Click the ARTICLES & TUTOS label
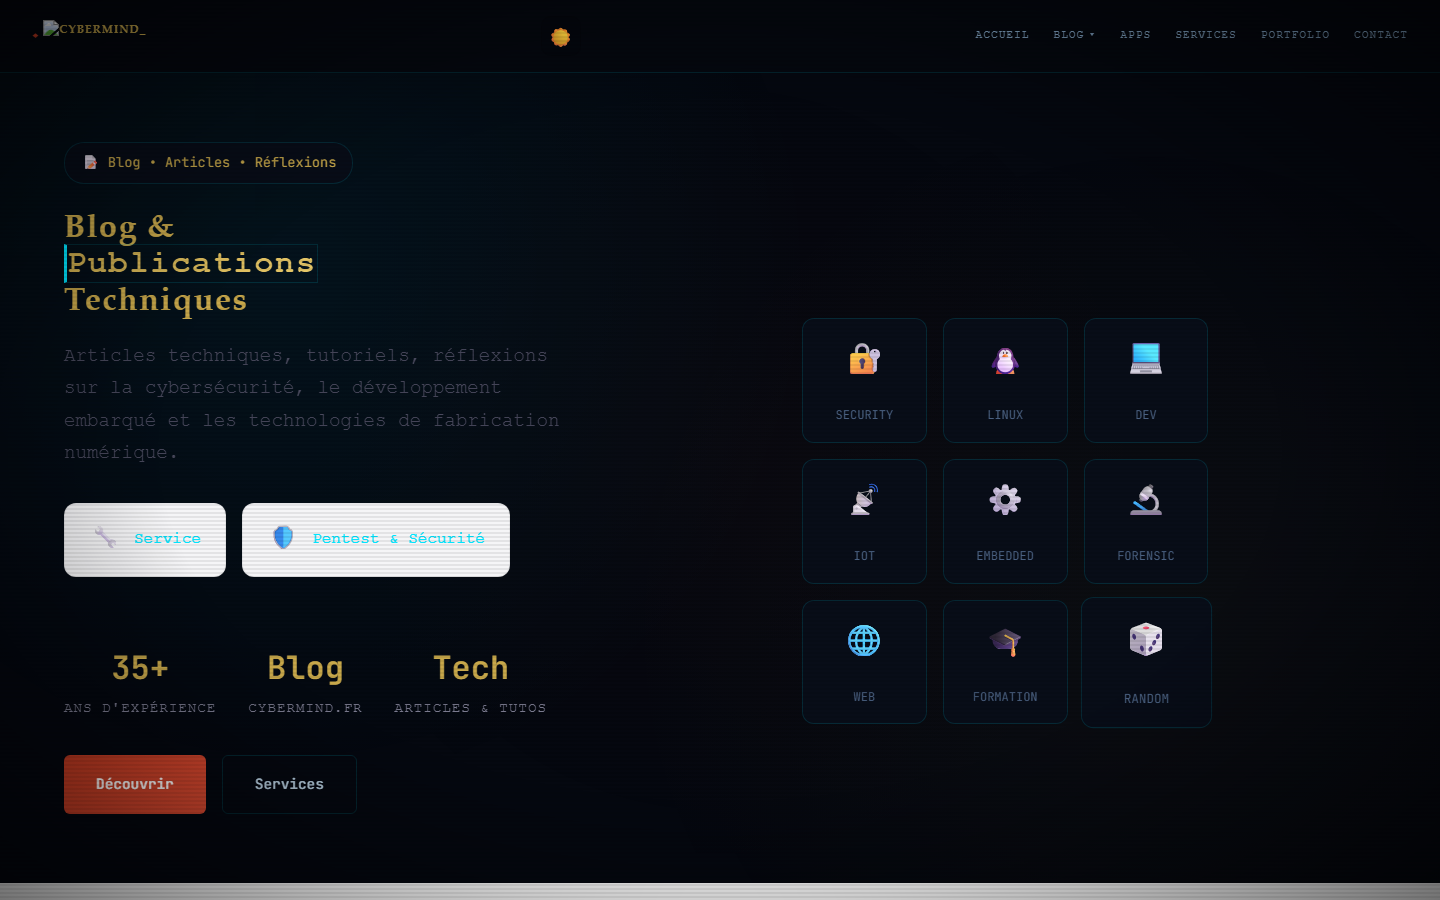This screenshot has width=1440, height=900. 470,708
